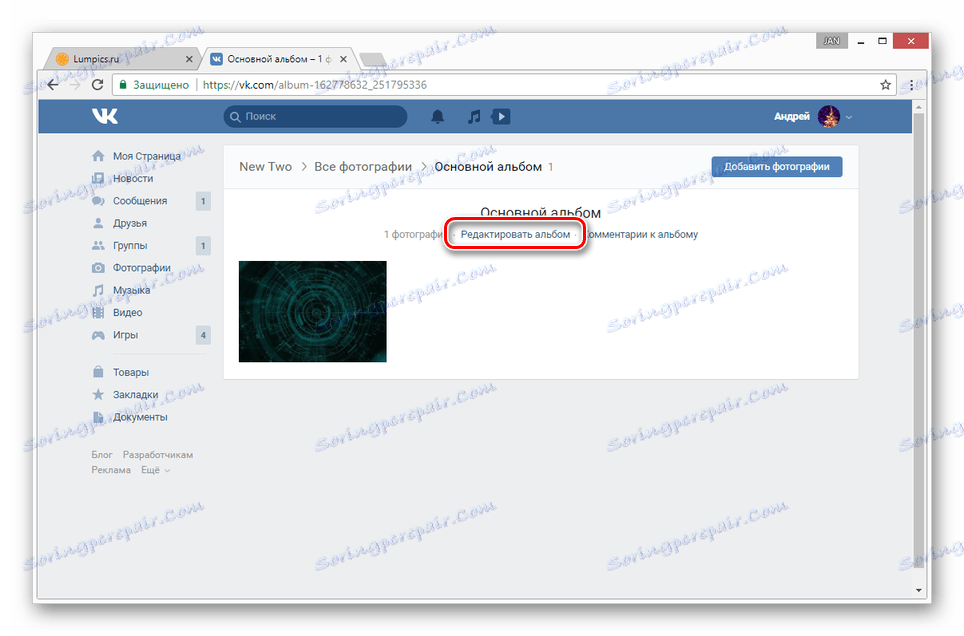964x636 pixels.
Task: Click the VK logo in header
Action: (x=105, y=116)
